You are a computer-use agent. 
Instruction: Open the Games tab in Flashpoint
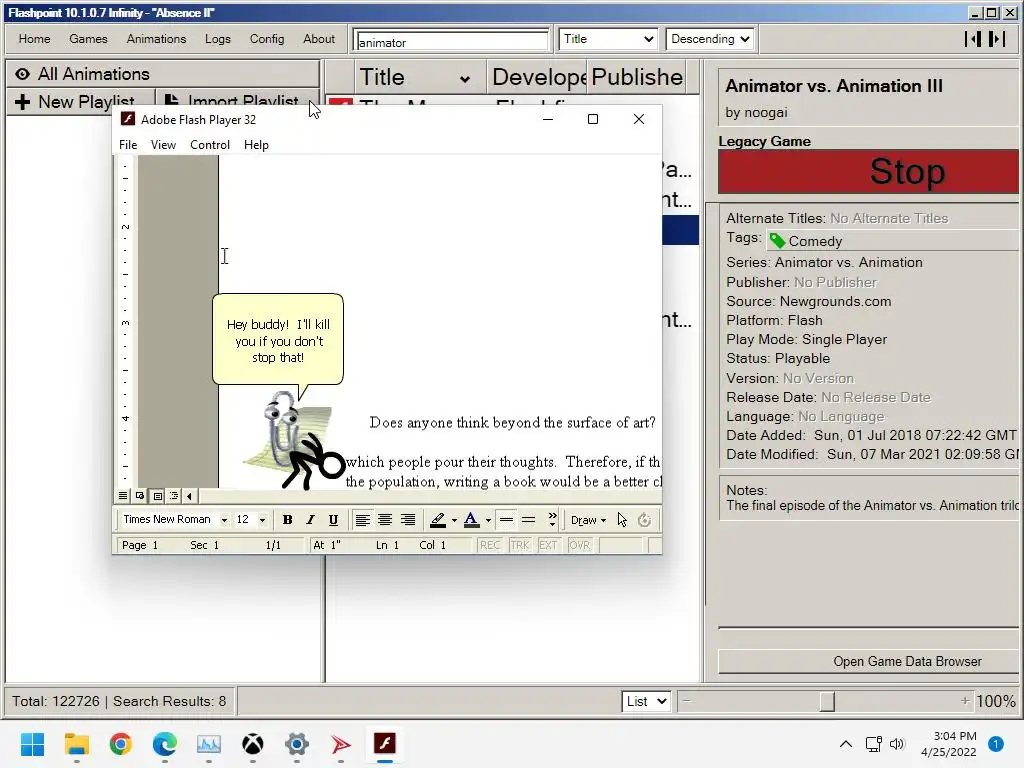click(x=88, y=39)
